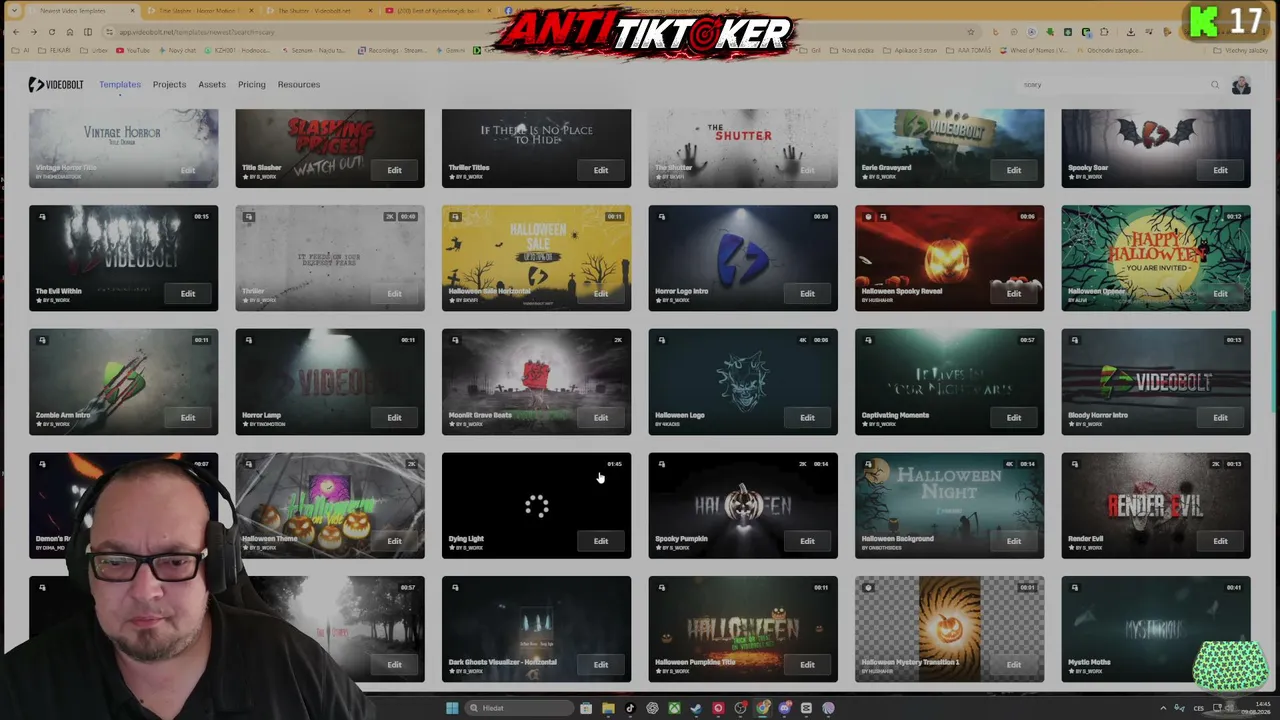Click the browser address bar
Image resolution: width=1280 pixels, height=720 pixels.
(540, 32)
